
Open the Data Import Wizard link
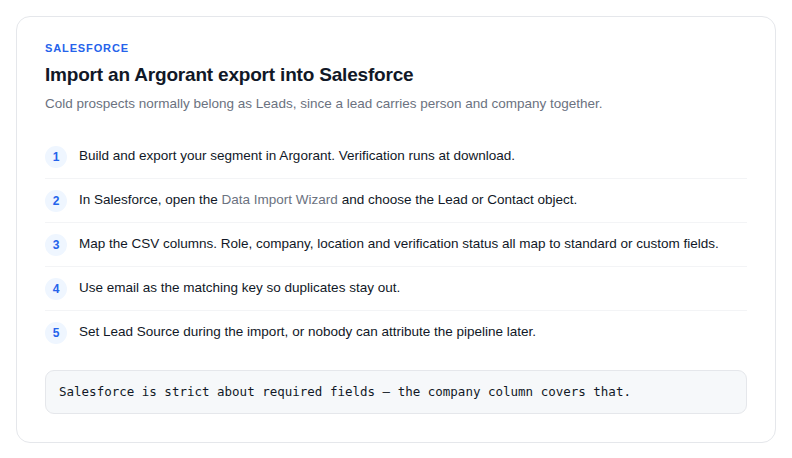(x=279, y=200)
